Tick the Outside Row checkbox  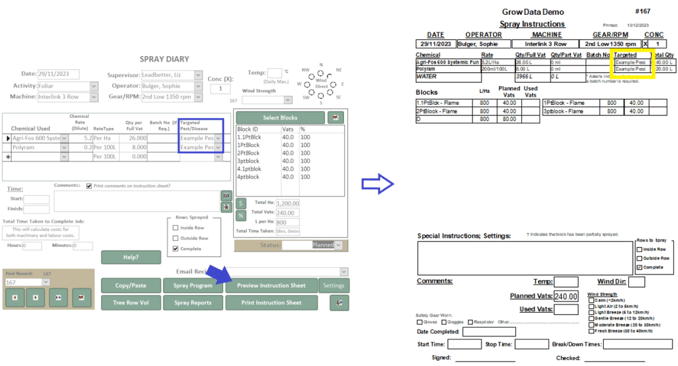176,238
